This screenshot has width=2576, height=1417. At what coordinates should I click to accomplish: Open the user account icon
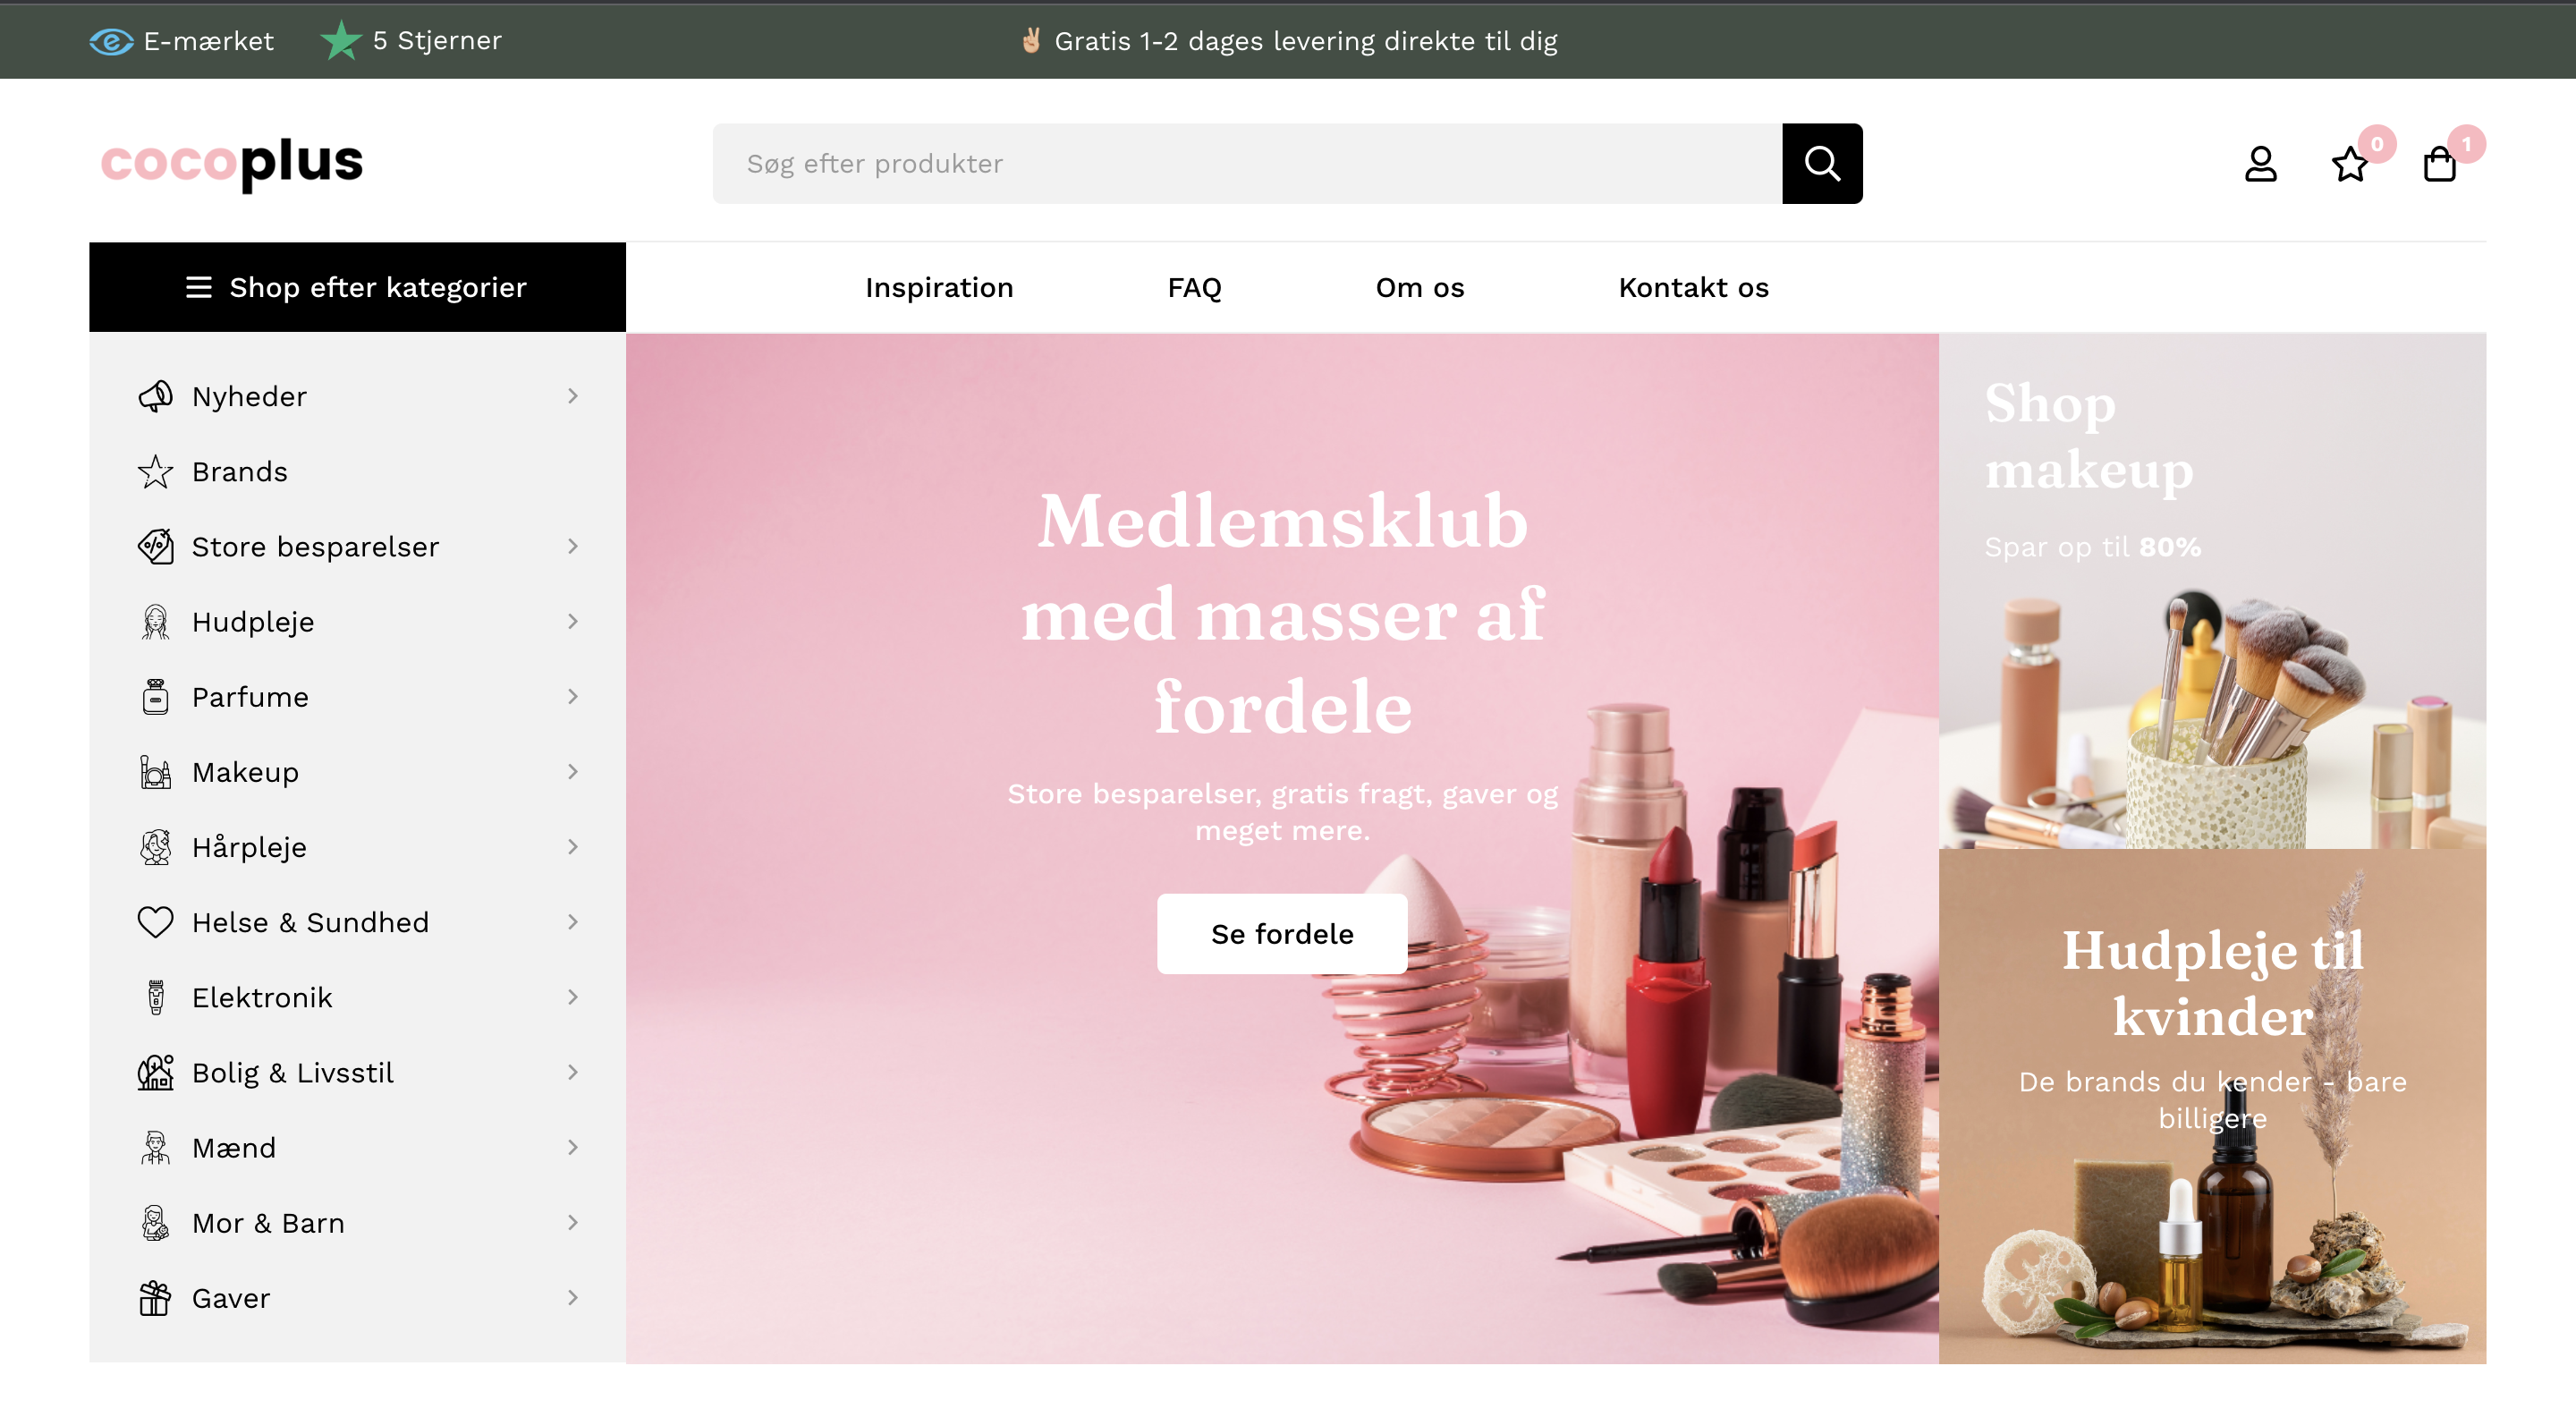tap(2260, 164)
